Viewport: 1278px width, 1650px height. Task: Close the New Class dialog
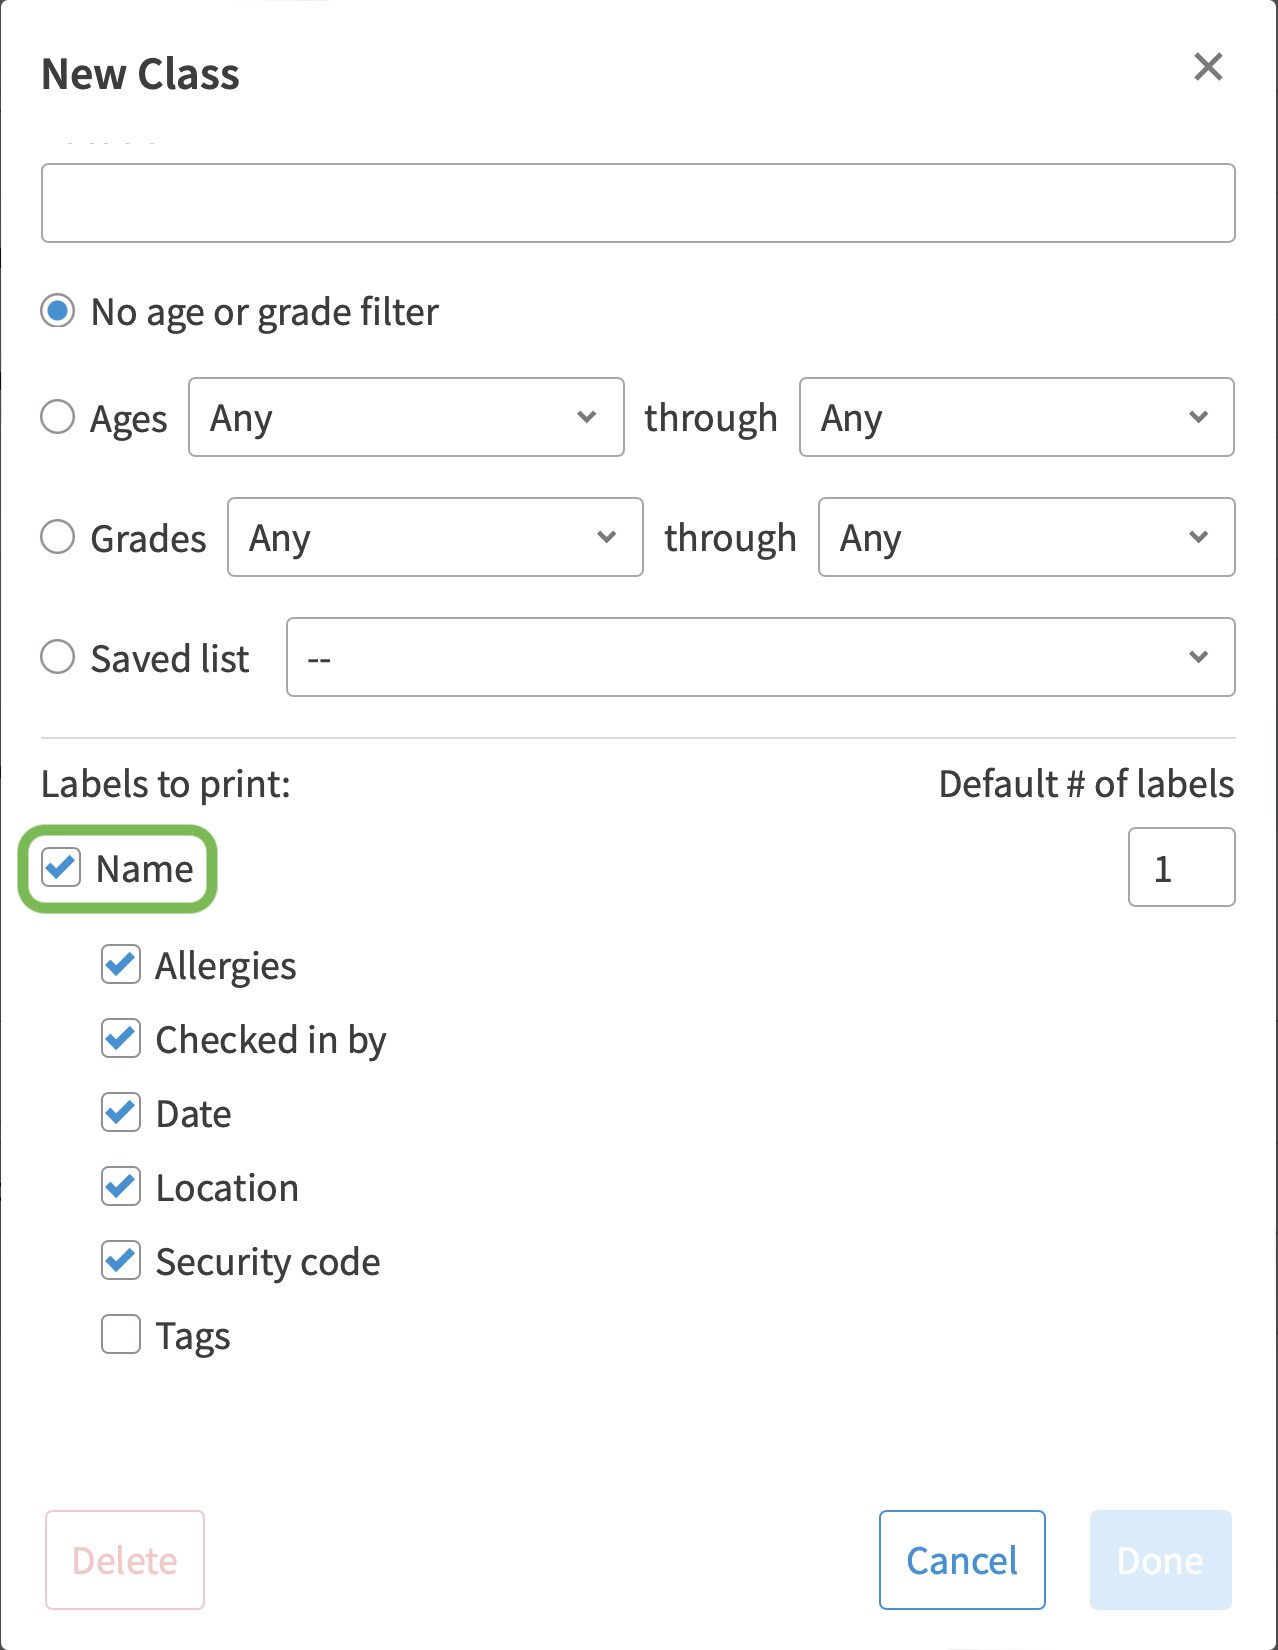coord(1208,67)
